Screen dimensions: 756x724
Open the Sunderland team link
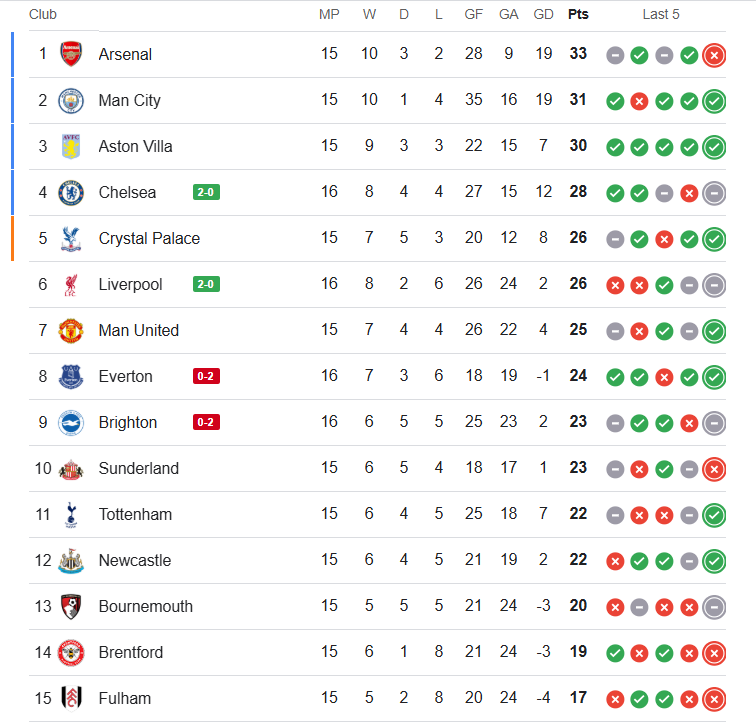138,468
